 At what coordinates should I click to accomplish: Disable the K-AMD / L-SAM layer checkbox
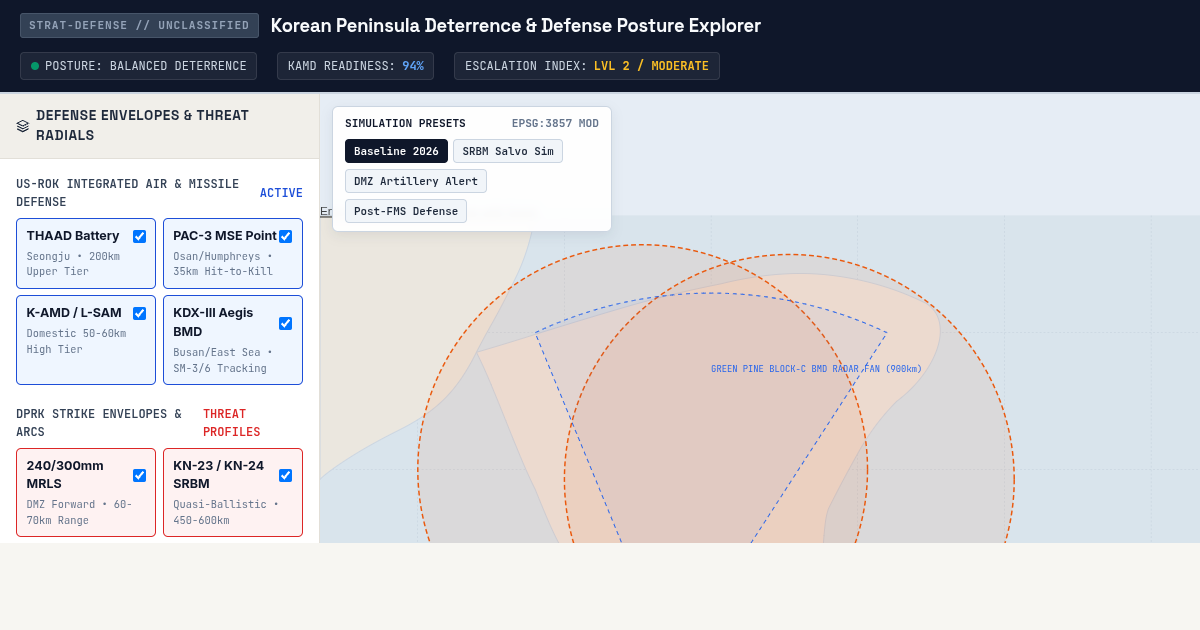pyautogui.click(x=139, y=314)
